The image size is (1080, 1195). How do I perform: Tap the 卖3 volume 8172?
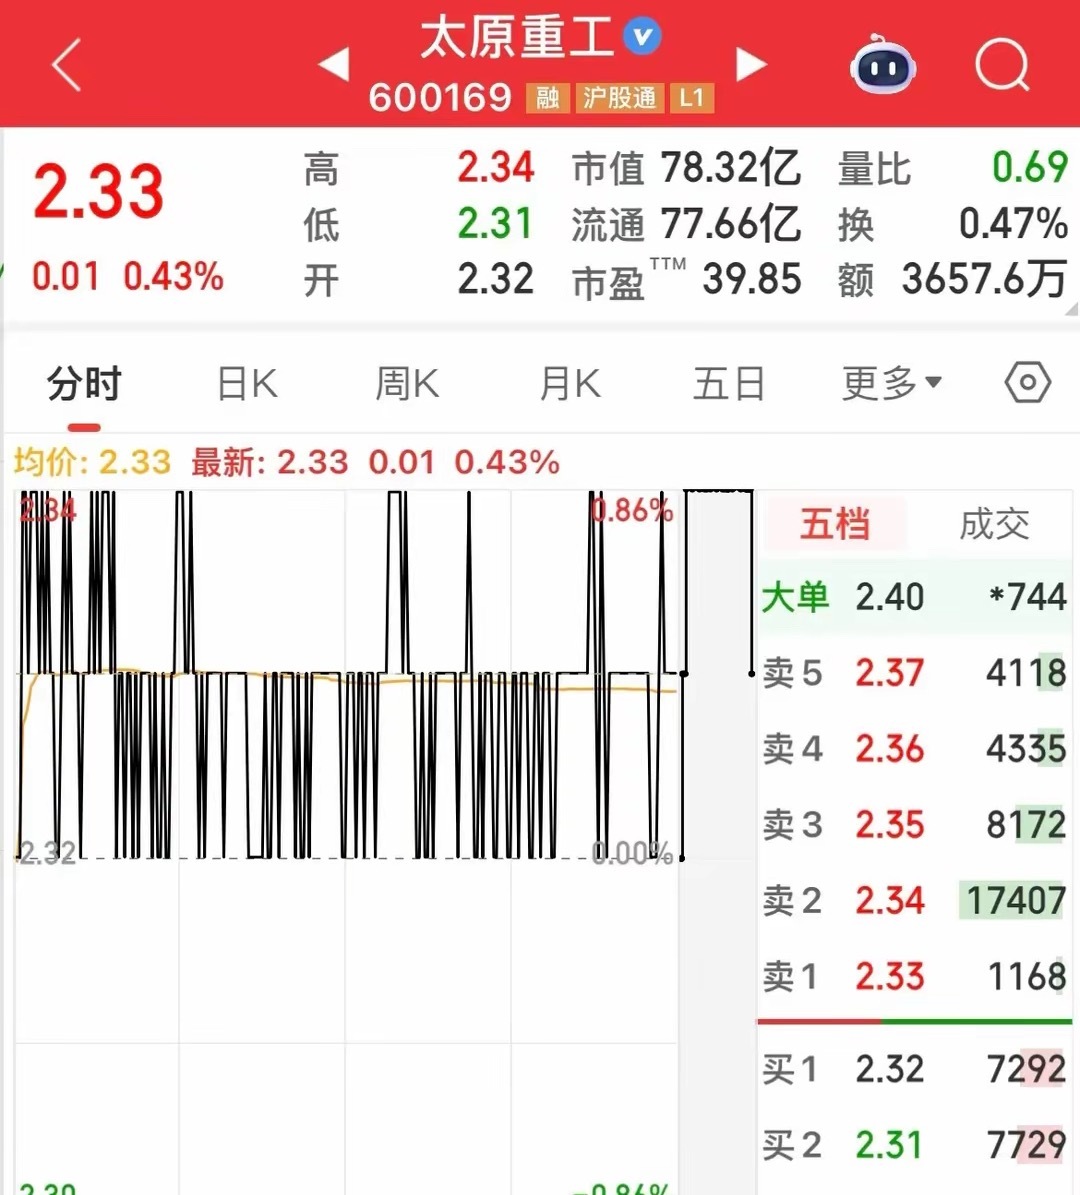pyautogui.click(x=1025, y=825)
